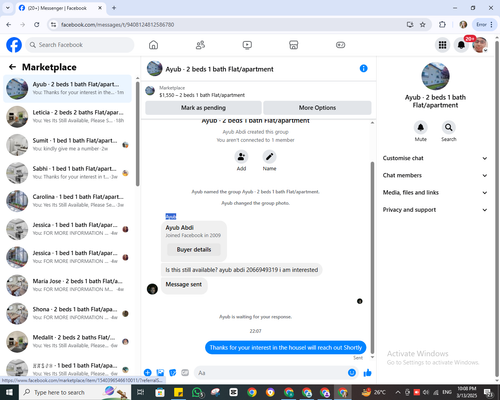Edit the group name pencil icon
The width and height of the screenshot is (500, 400).
pyautogui.click(x=269, y=157)
